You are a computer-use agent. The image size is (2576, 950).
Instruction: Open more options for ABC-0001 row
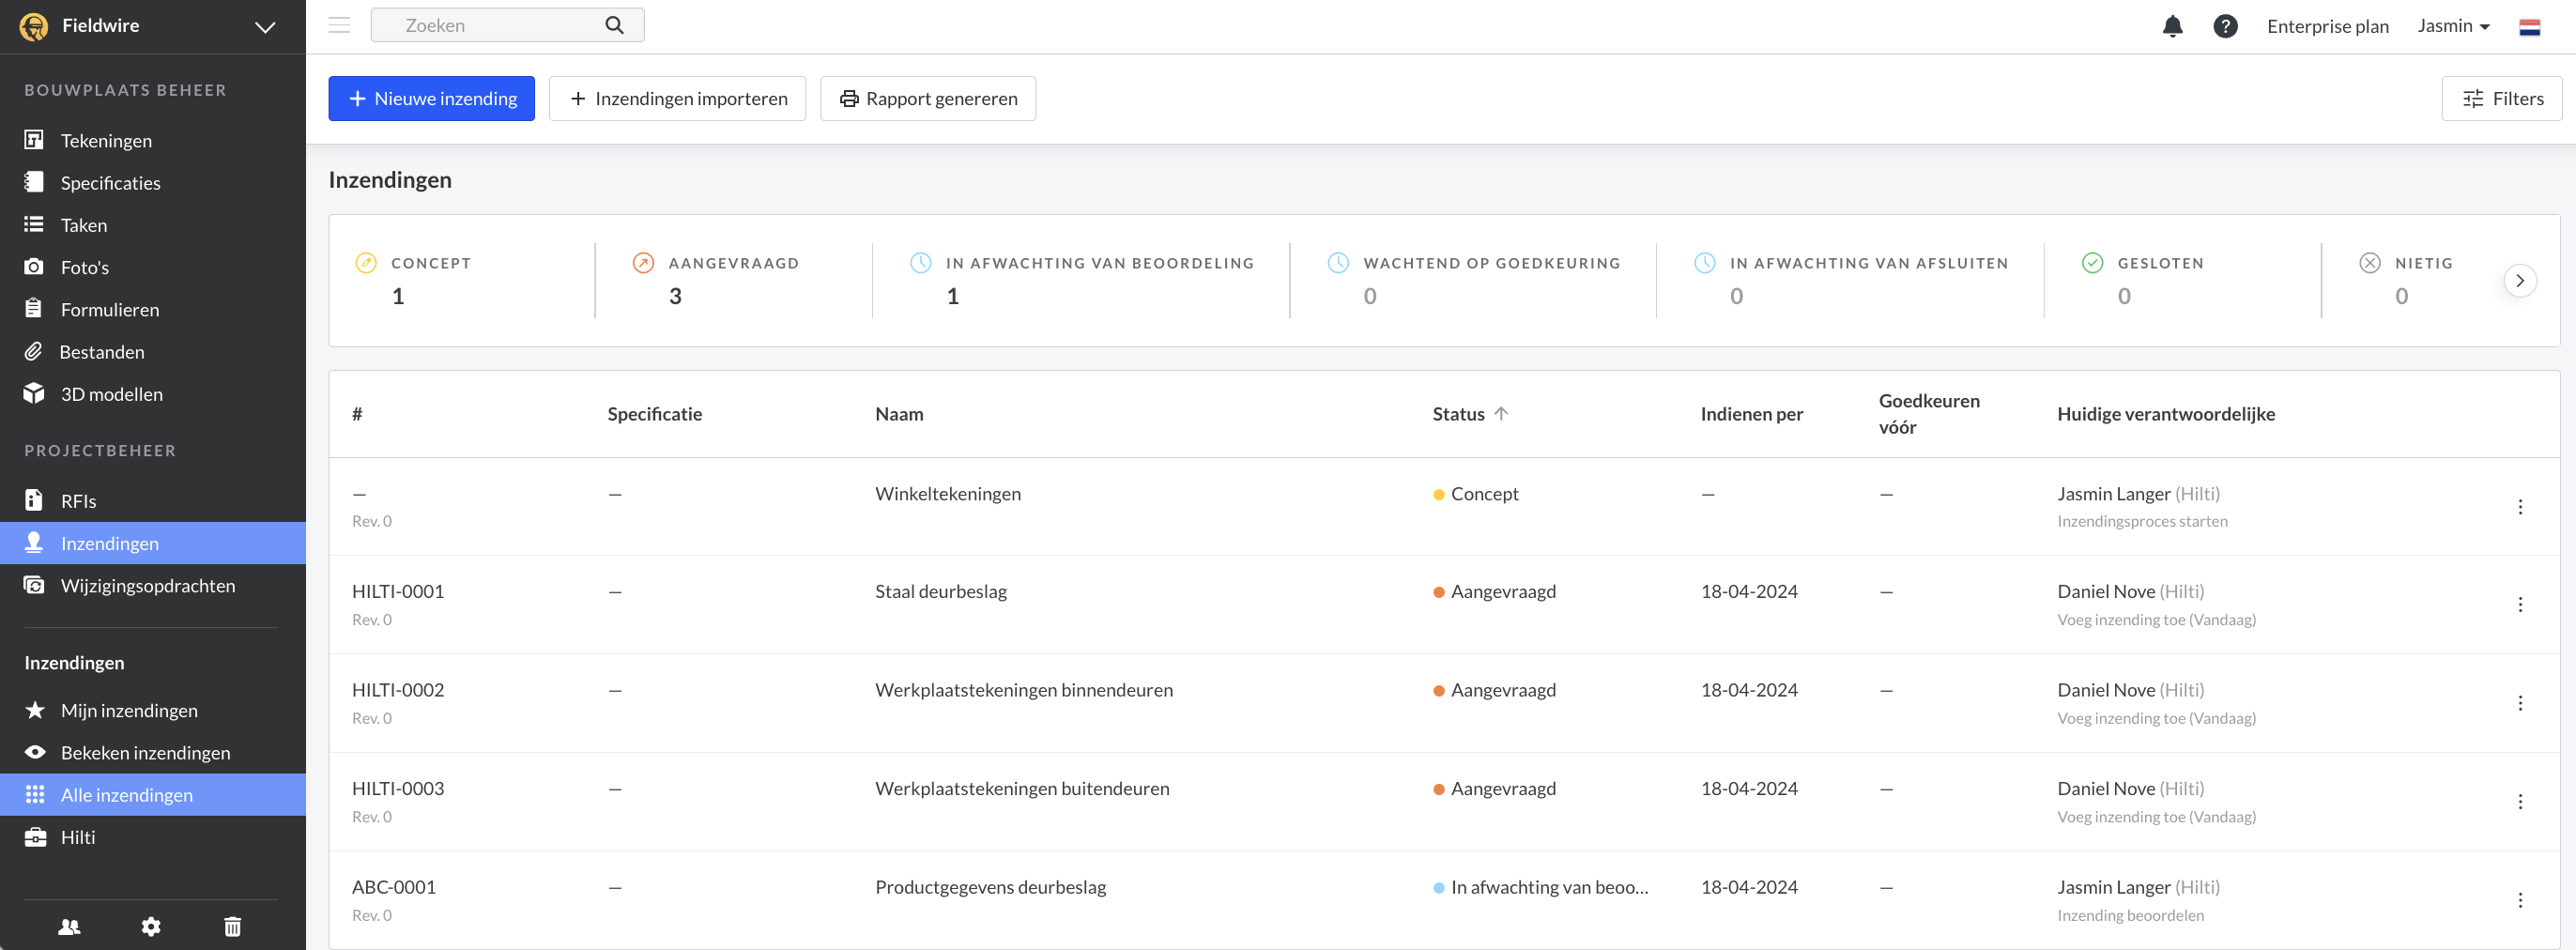coord(2520,900)
